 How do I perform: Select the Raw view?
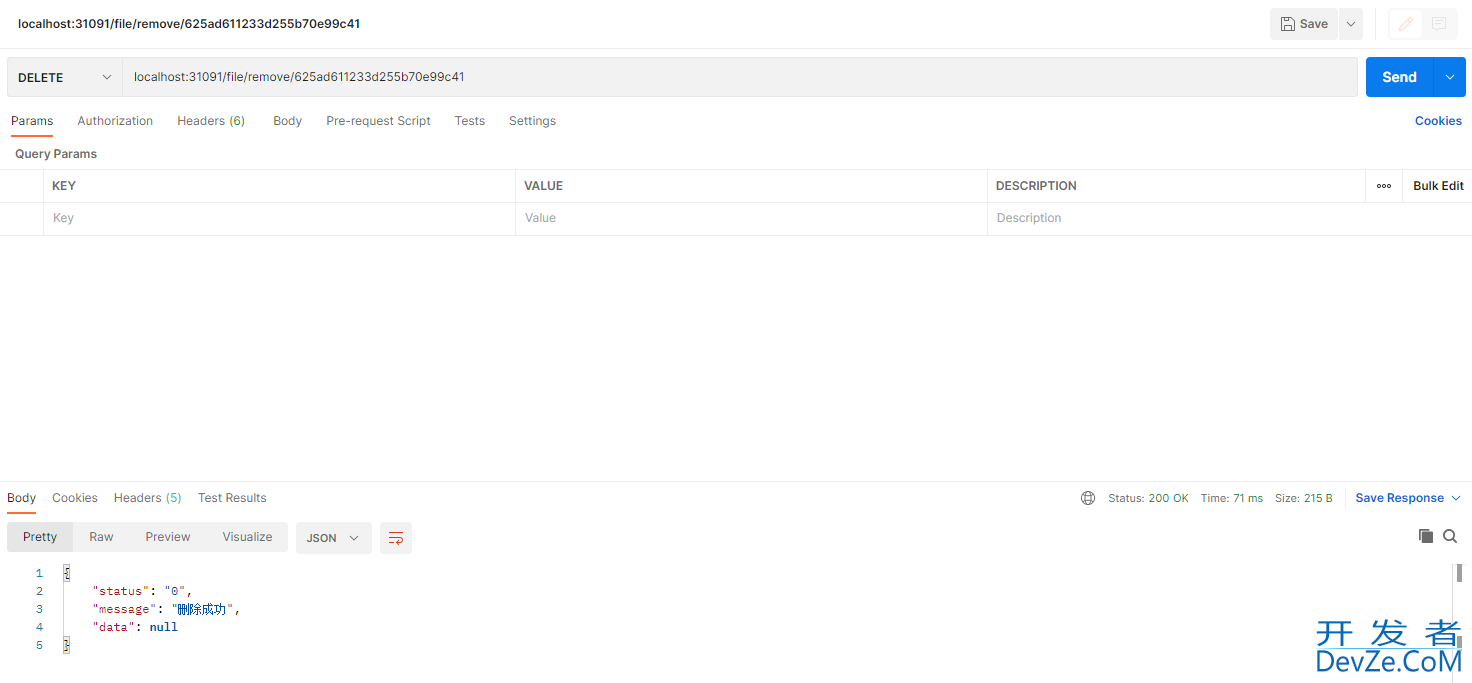pyautogui.click(x=101, y=537)
